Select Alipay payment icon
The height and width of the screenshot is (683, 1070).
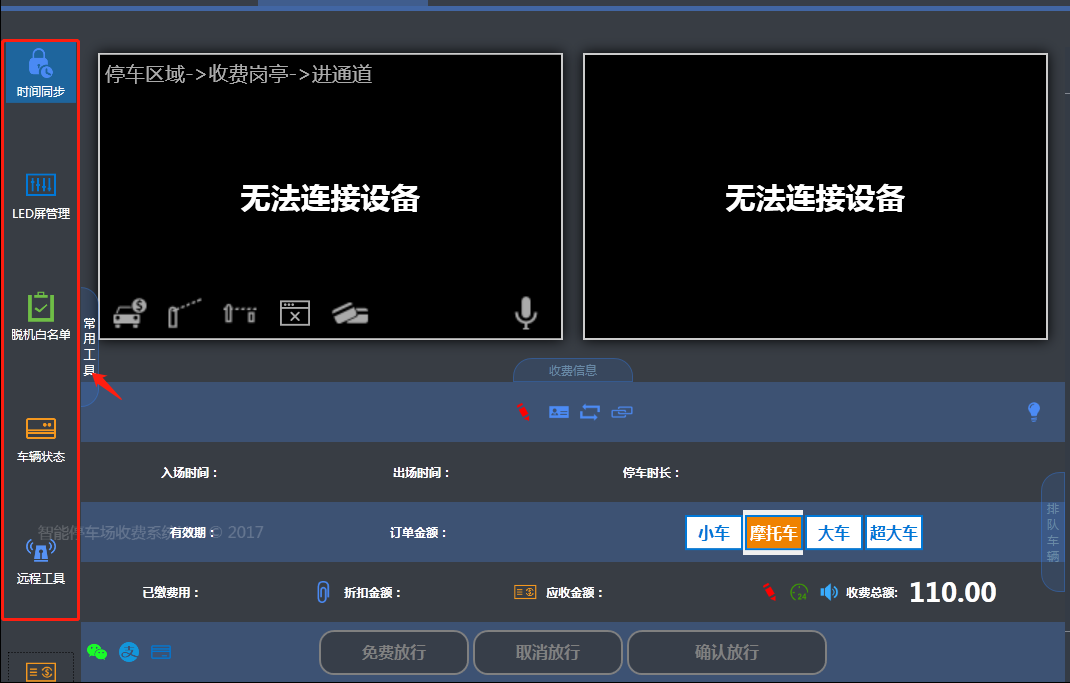pyautogui.click(x=129, y=652)
